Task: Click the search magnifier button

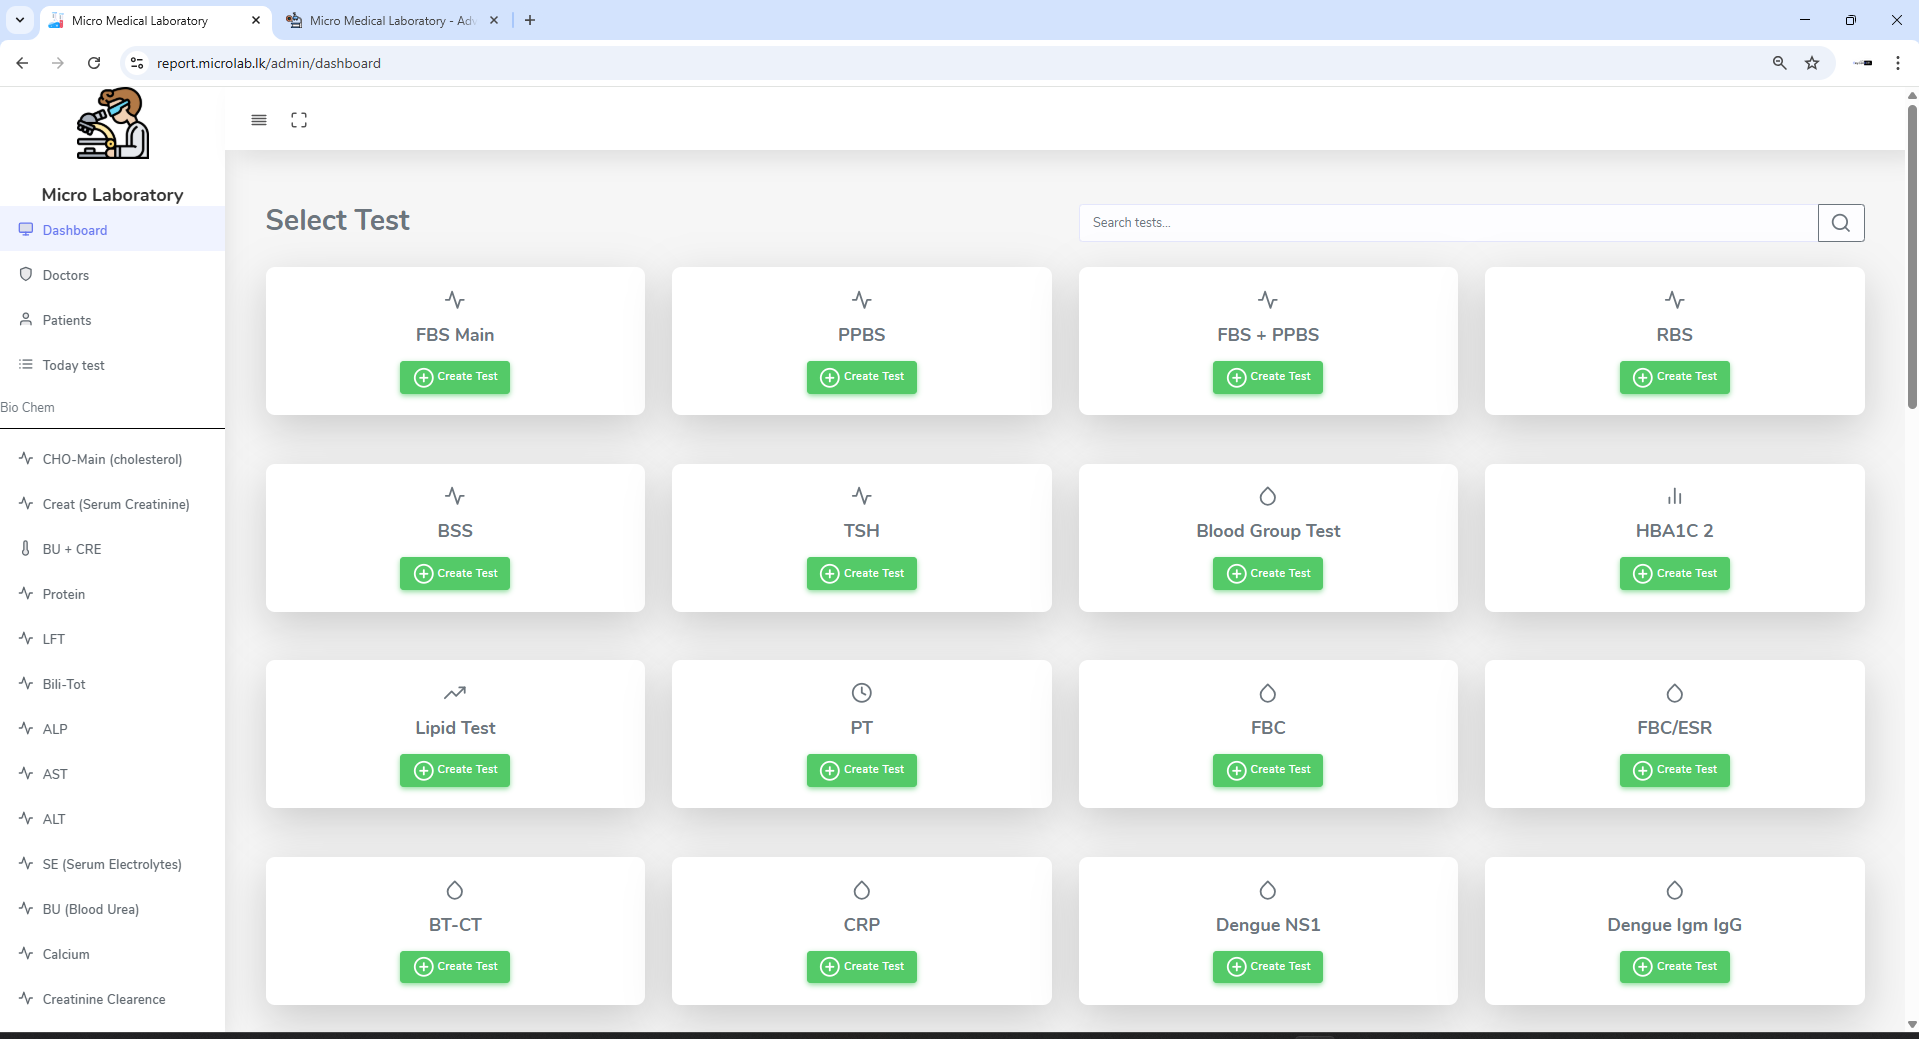Action: [x=1840, y=223]
